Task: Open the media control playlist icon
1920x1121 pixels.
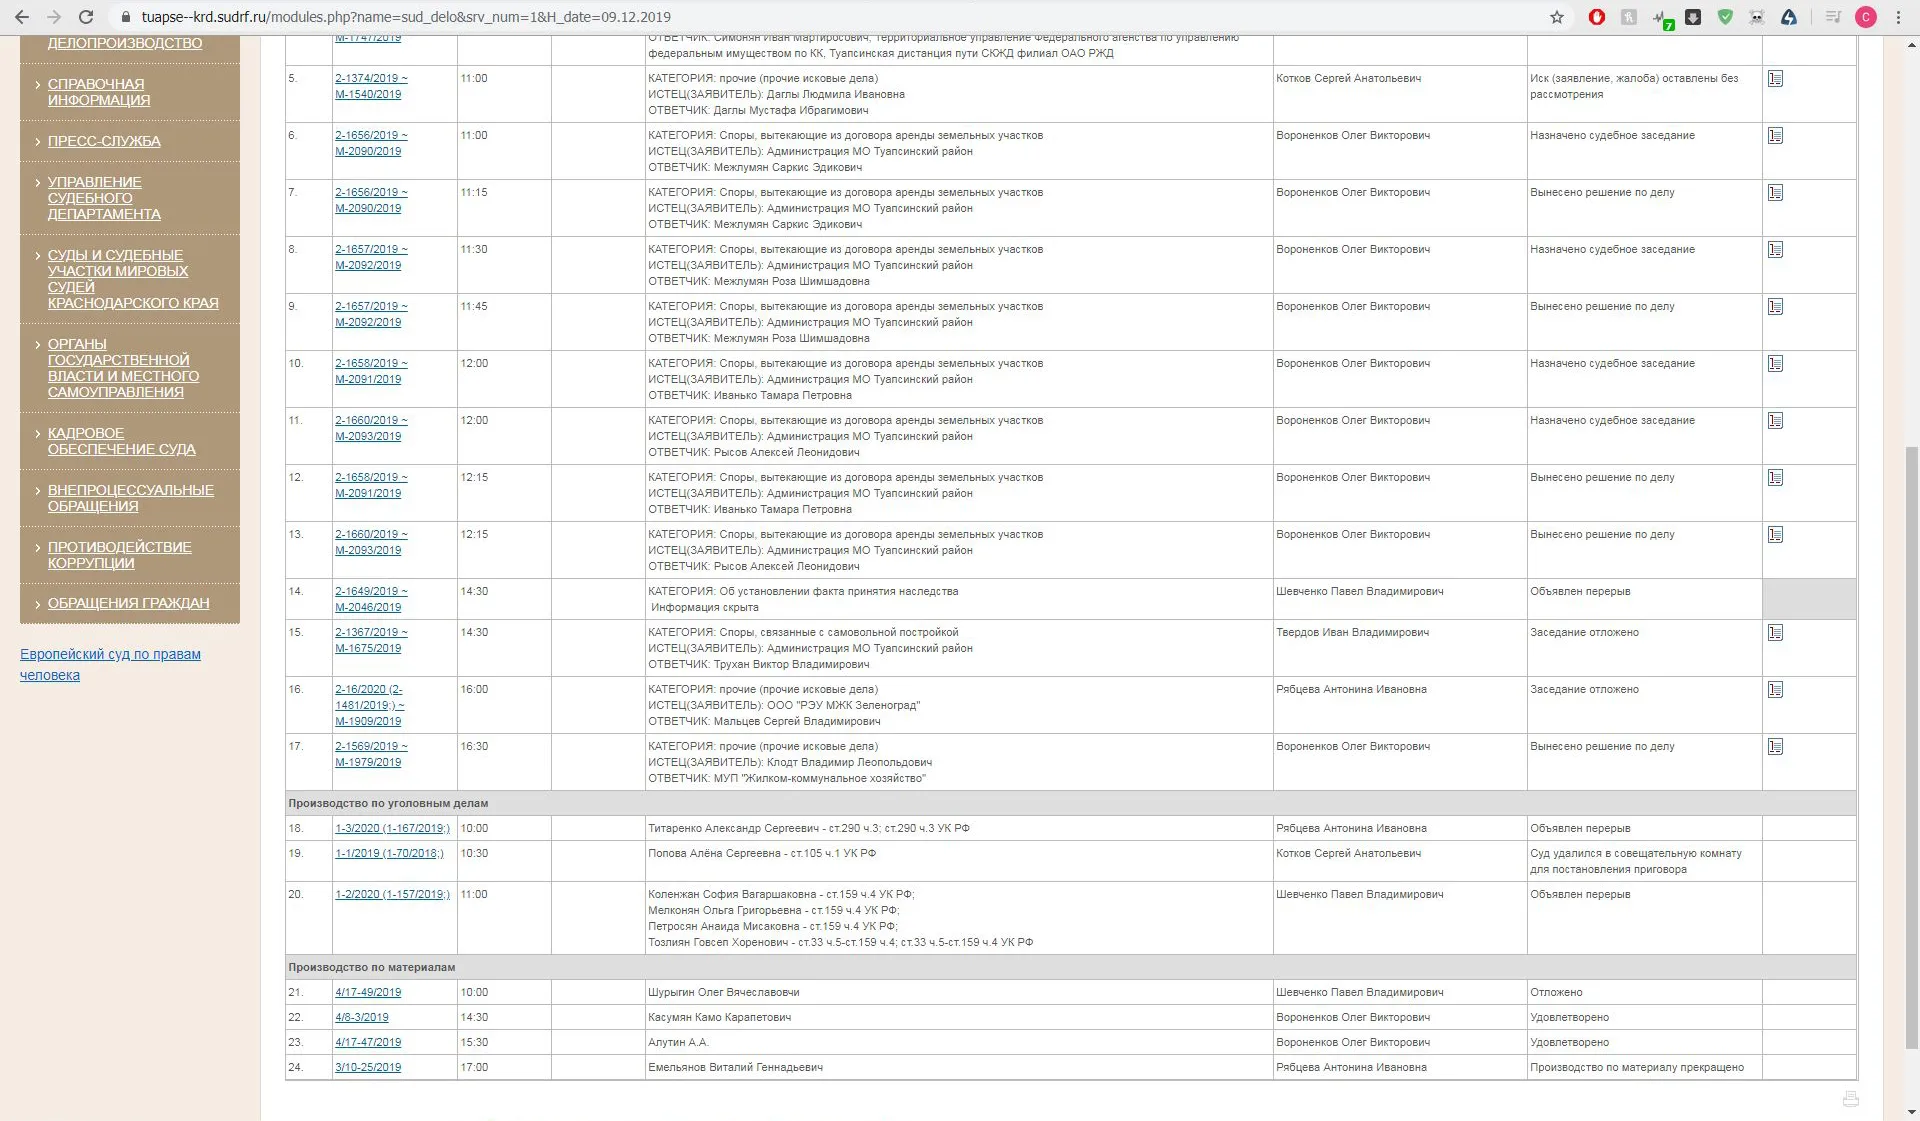Action: point(1833,17)
